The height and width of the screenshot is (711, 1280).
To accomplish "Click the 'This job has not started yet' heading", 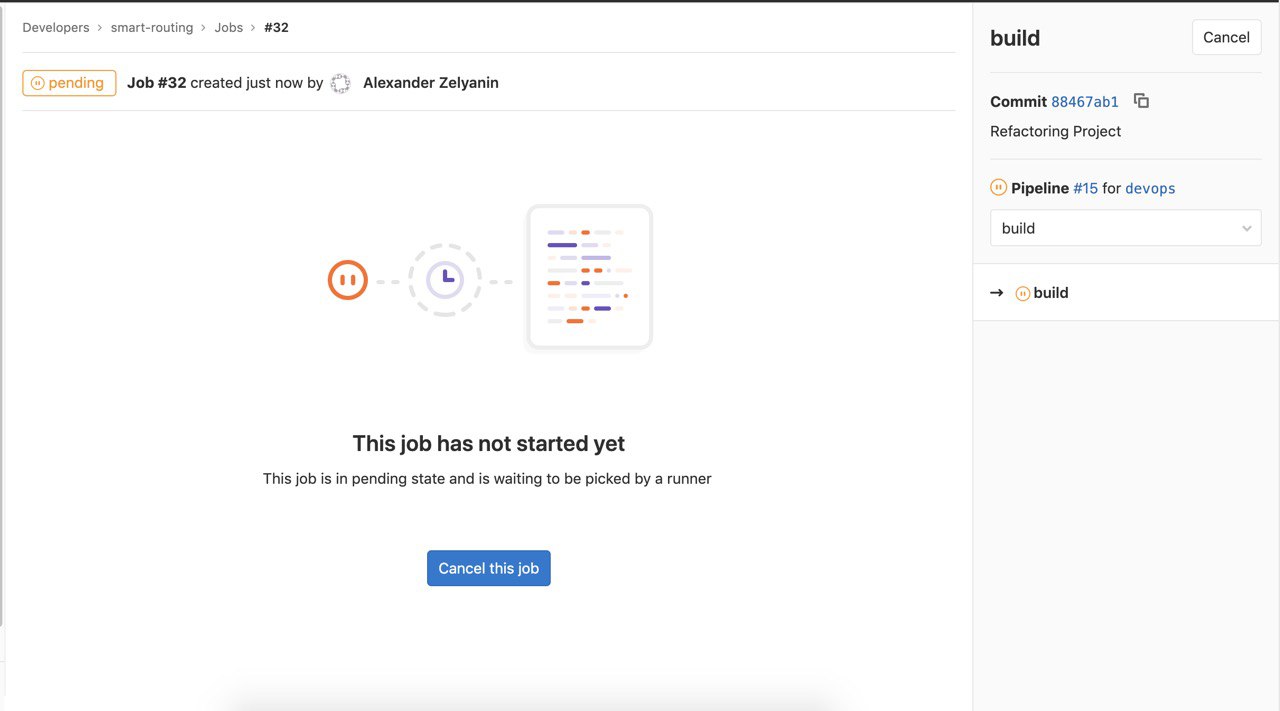I will click(489, 443).
